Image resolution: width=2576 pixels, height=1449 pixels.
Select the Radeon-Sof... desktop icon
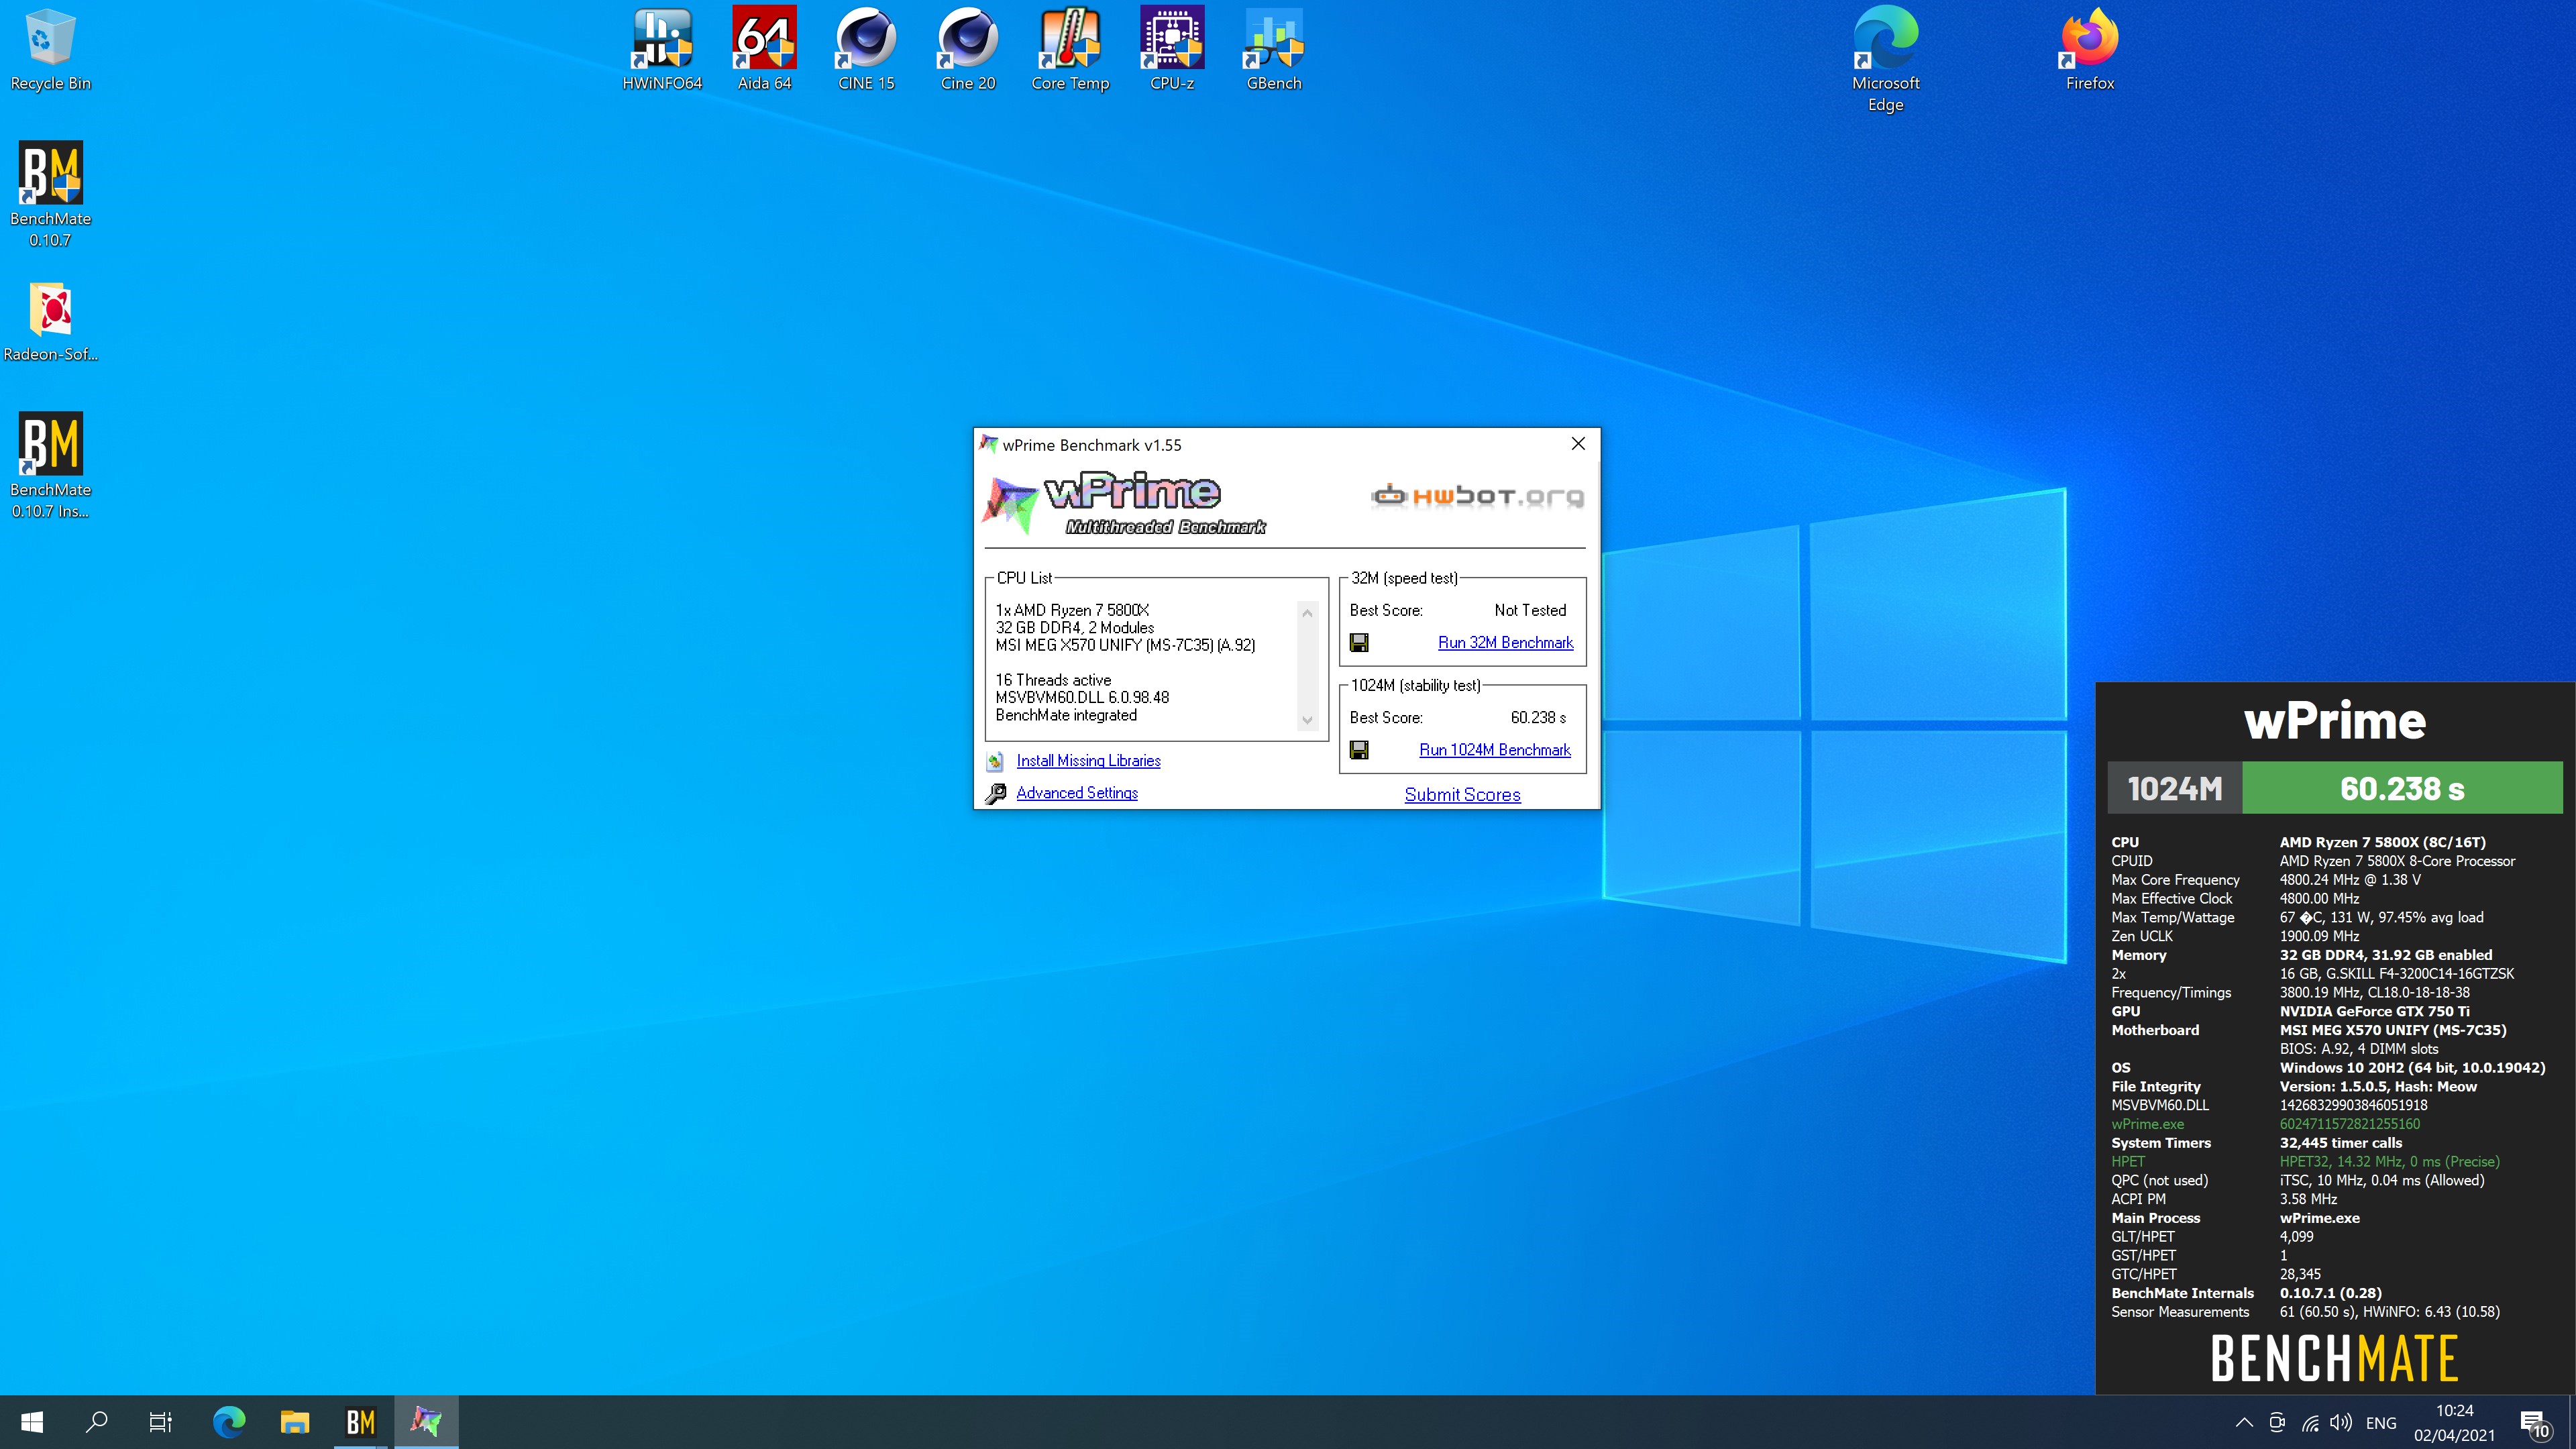[x=50, y=322]
